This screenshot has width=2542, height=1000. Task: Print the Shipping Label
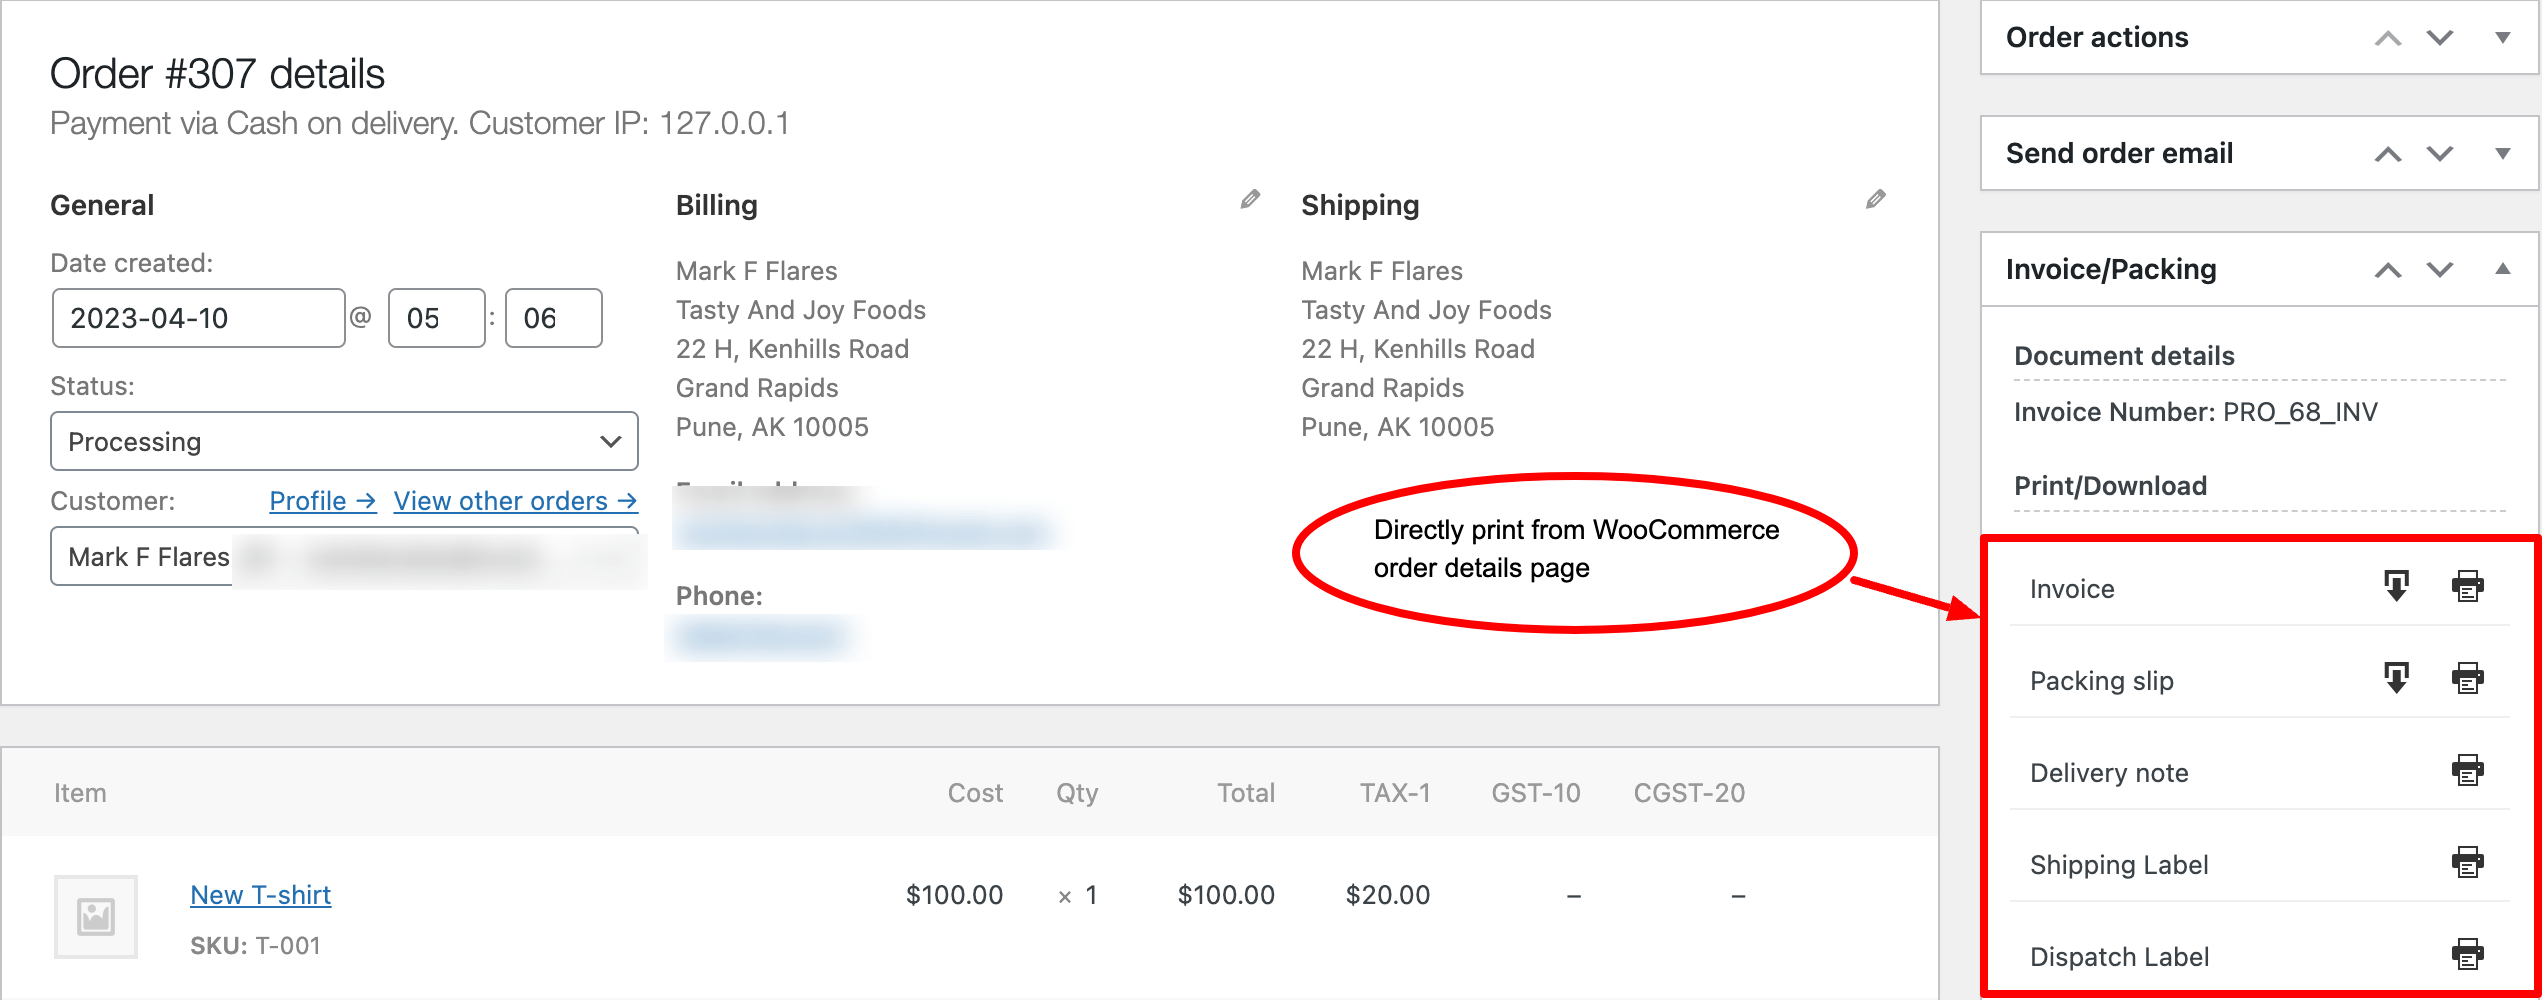click(x=2467, y=862)
